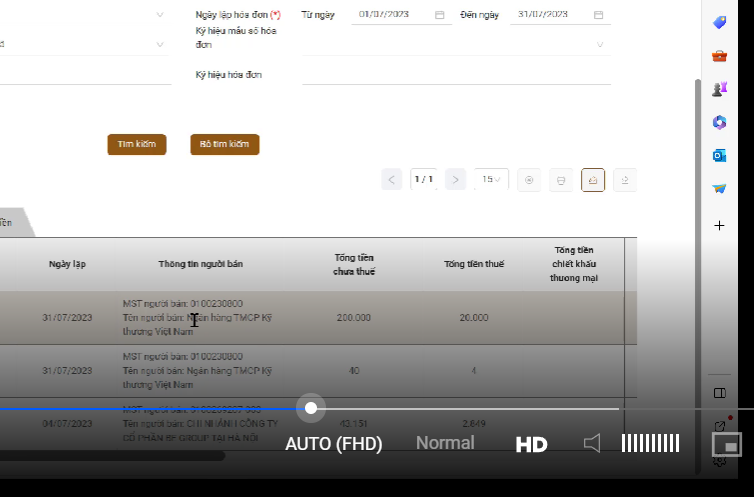Toggle picture-in-picture mode on video player
The image size is (754, 497).
pos(726,443)
